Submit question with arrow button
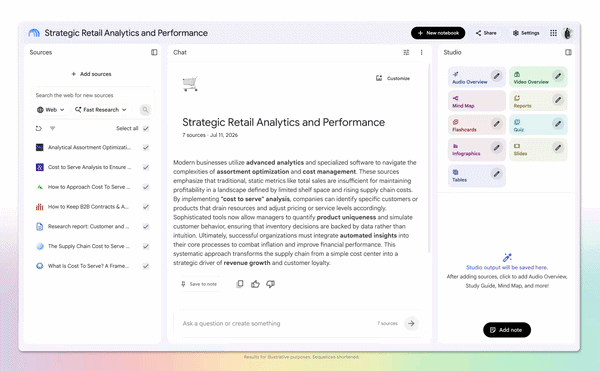This screenshot has height=371, width=600. 411,324
